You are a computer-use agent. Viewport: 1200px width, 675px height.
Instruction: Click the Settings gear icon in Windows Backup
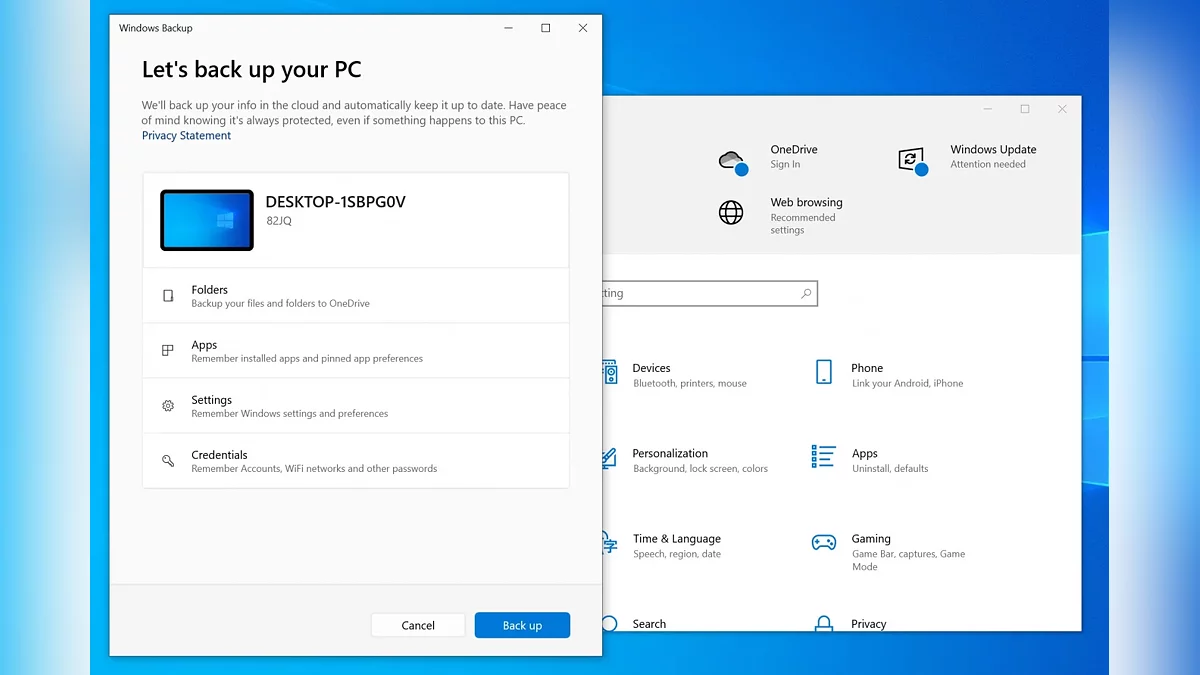[x=168, y=406]
